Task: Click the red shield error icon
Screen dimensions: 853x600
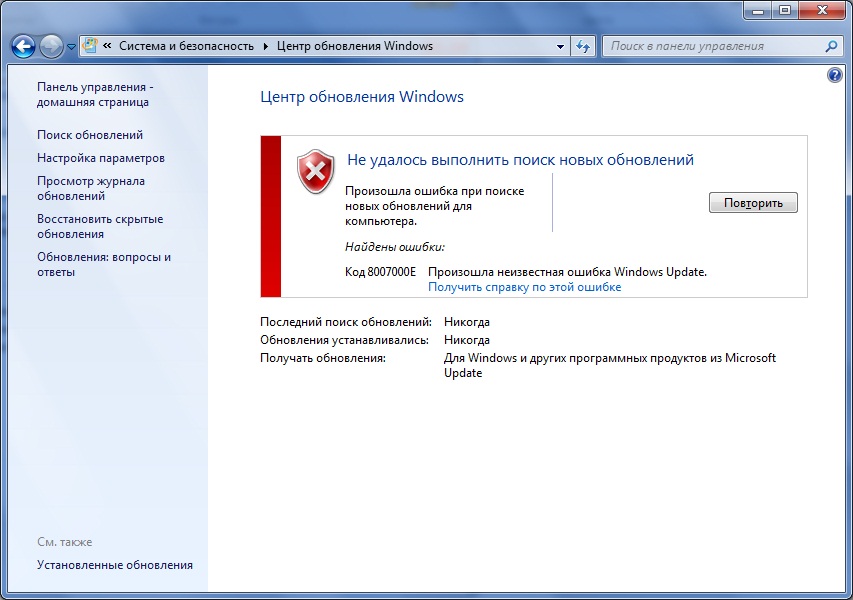Action: tap(316, 172)
